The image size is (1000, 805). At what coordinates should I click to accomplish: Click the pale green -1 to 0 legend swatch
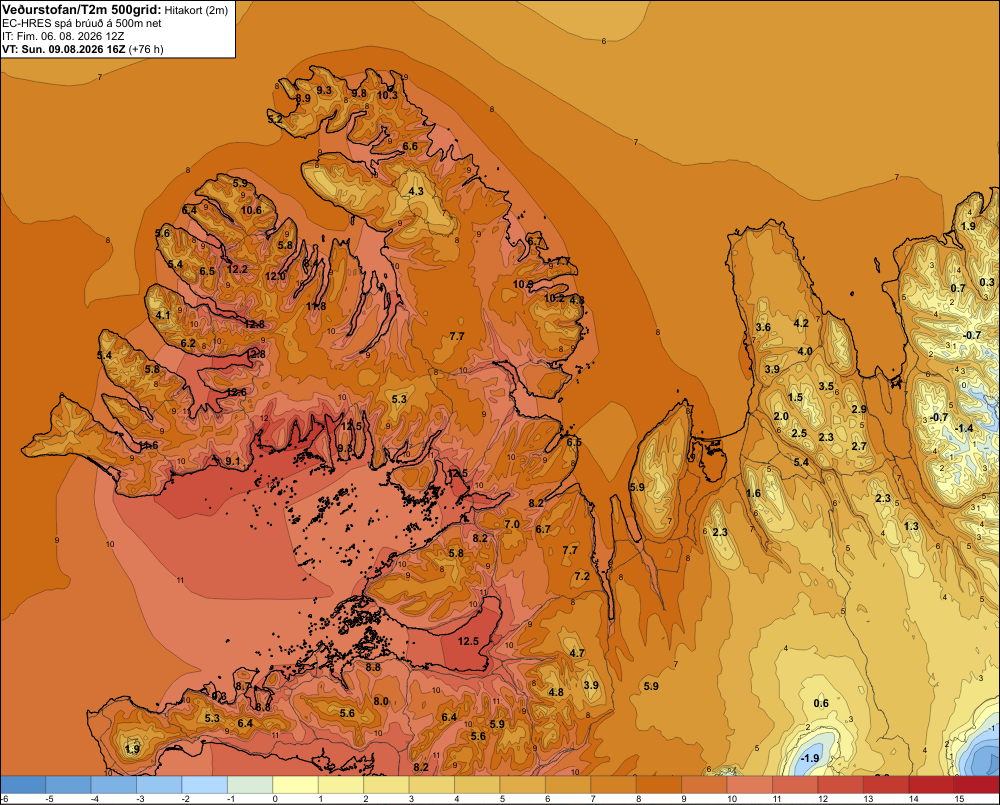pos(250,785)
